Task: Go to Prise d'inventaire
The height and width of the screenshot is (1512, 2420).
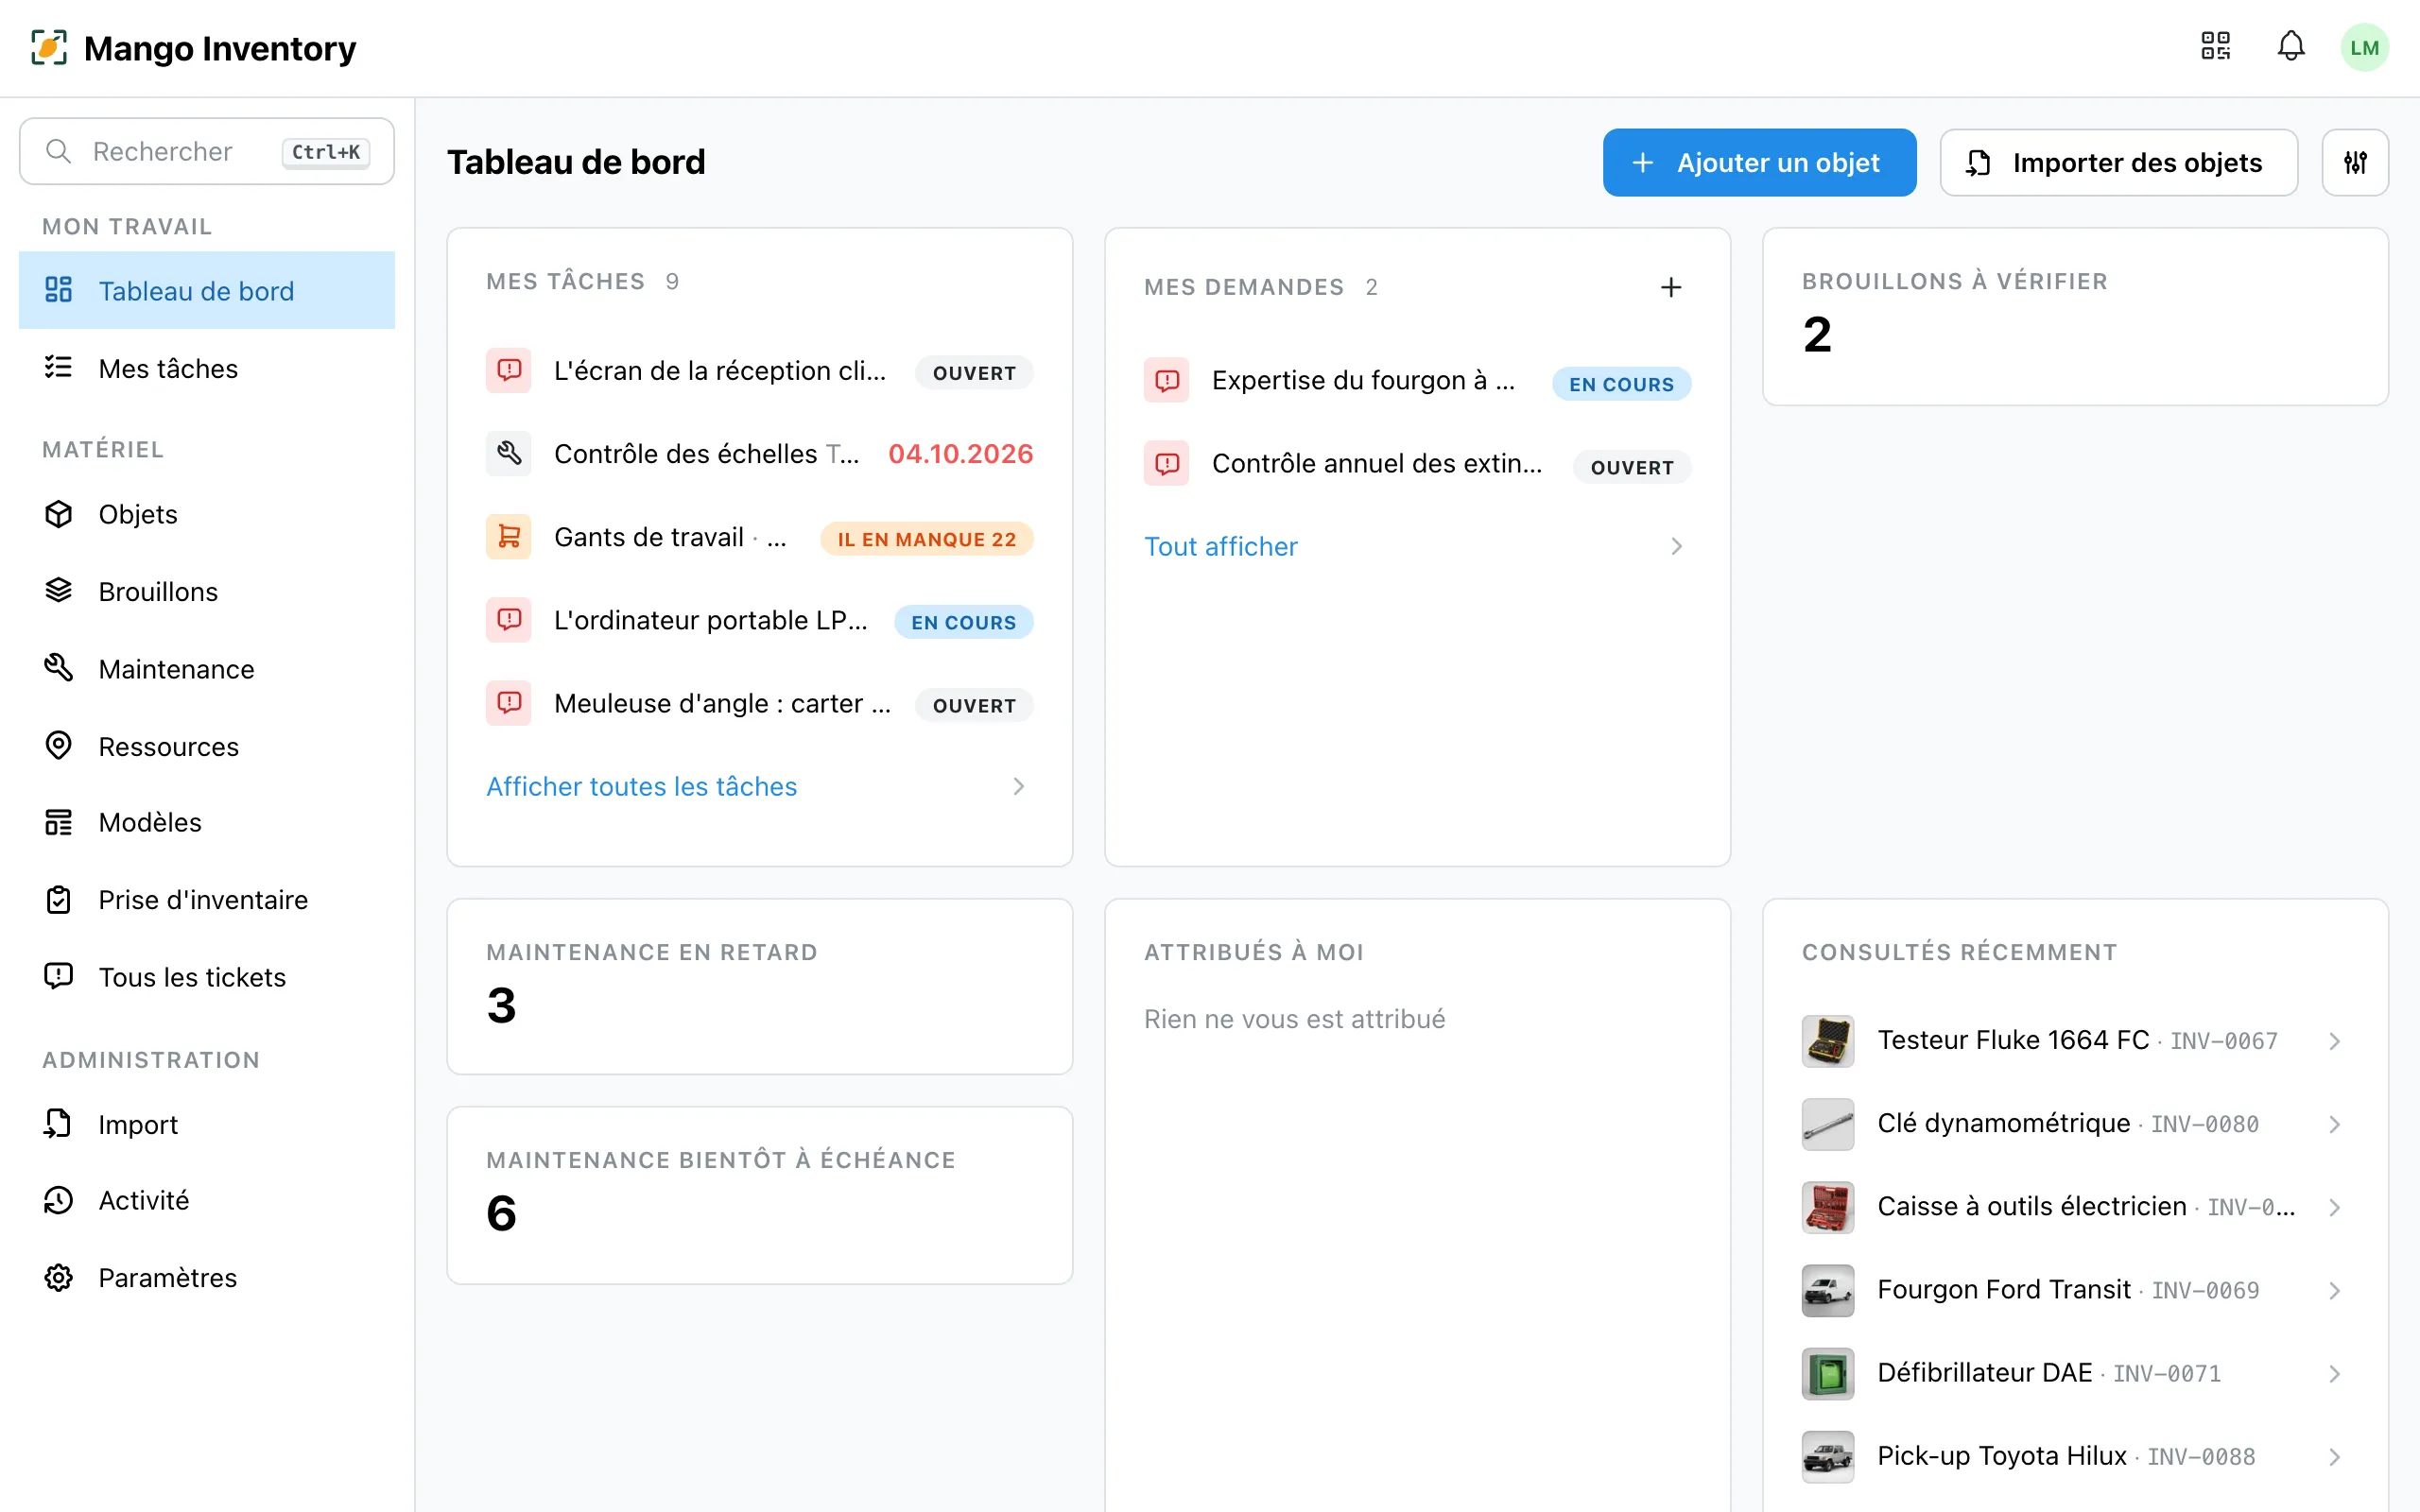Action: (x=207, y=899)
